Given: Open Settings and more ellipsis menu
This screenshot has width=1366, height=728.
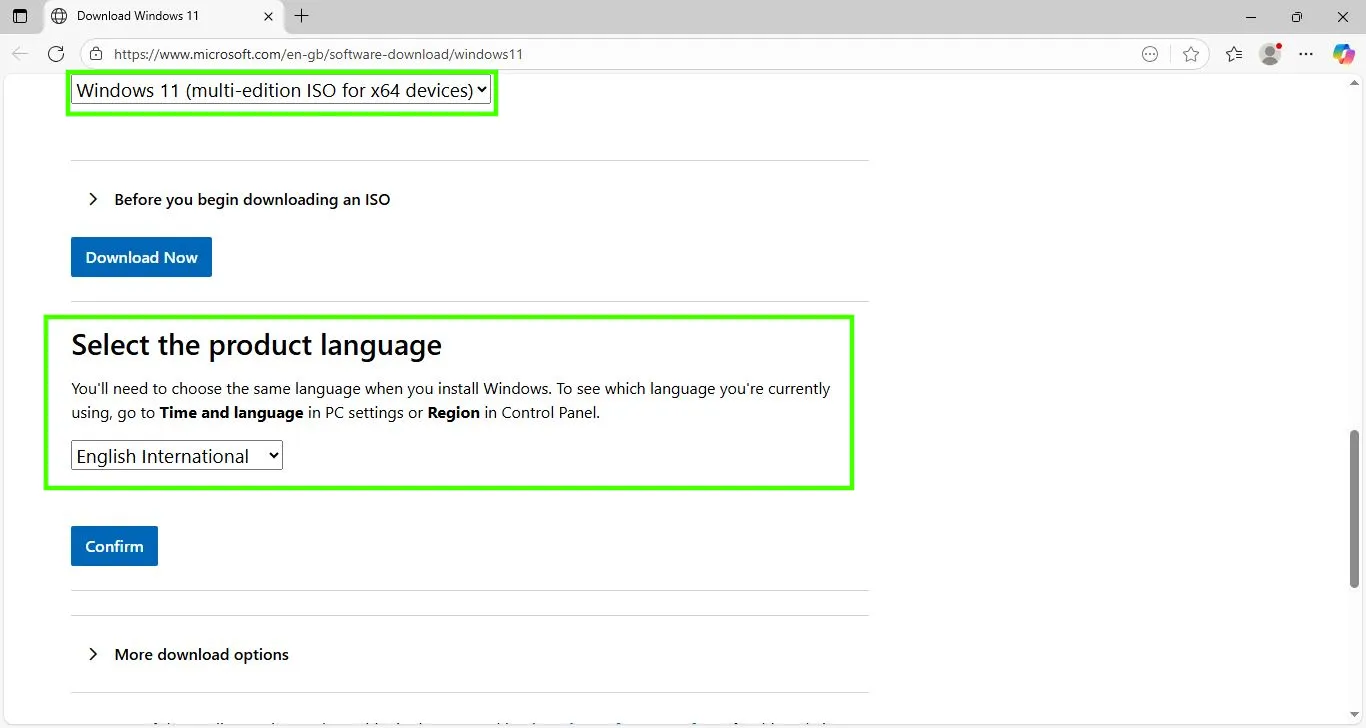Looking at the screenshot, I should 1306,54.
